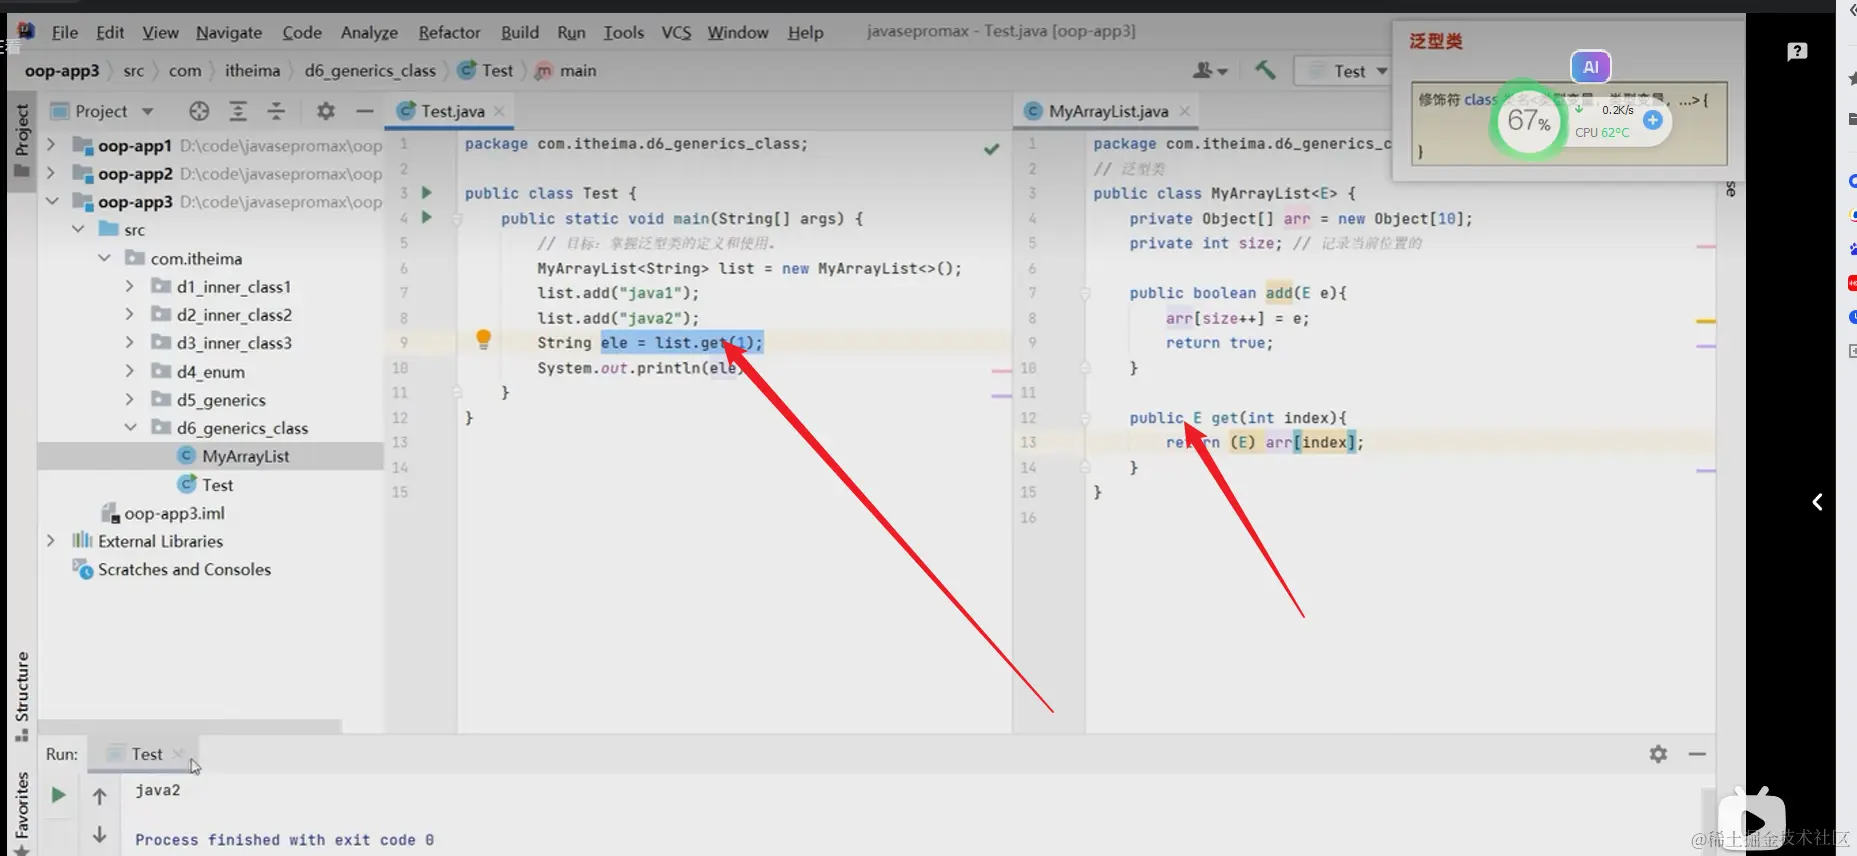Click main method breadcrumb

(566, 70)
